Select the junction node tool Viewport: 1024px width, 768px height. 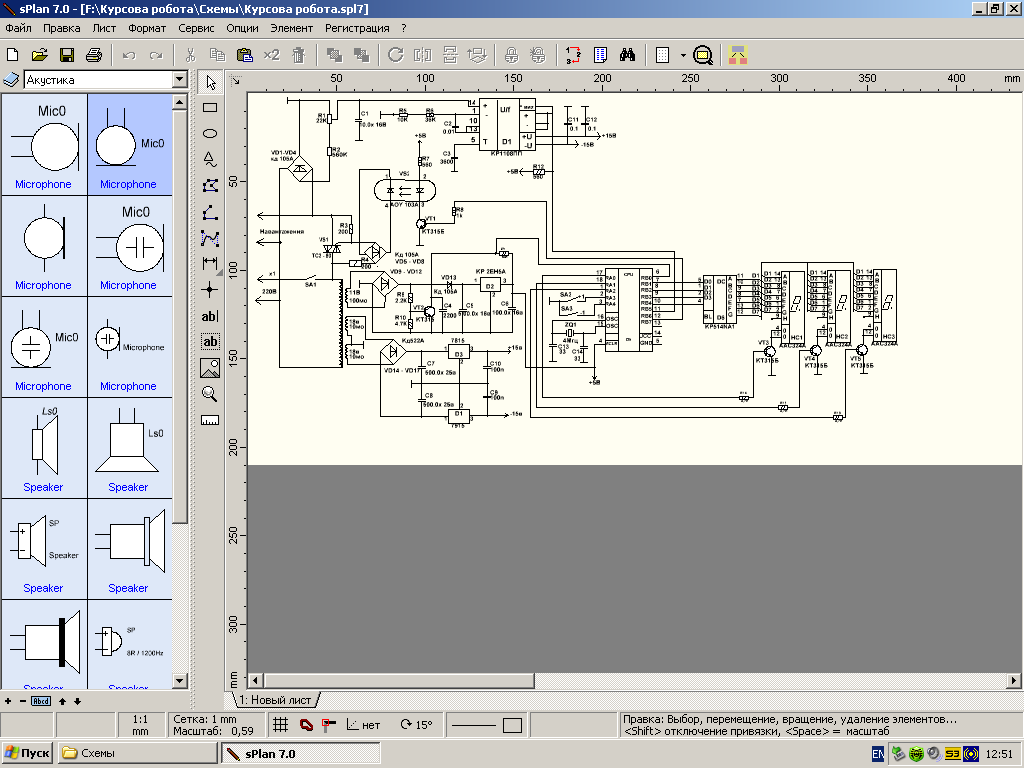[210, 289]
